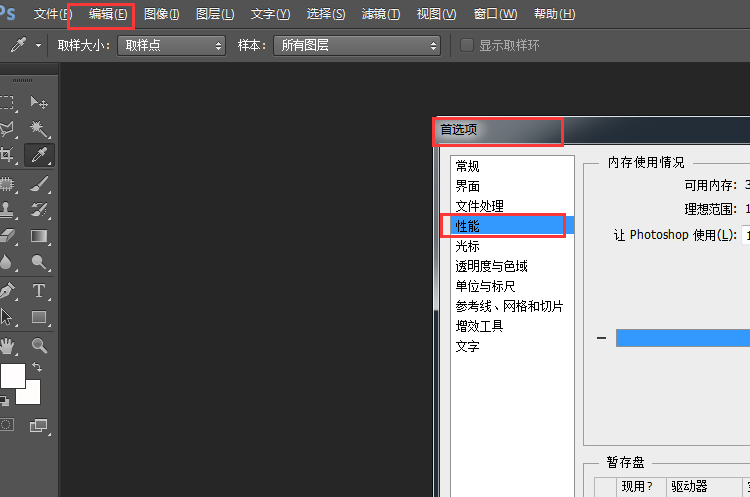Select the Crop tool
The height and width of the screenshot is (497, 750).
pos(7,155)
